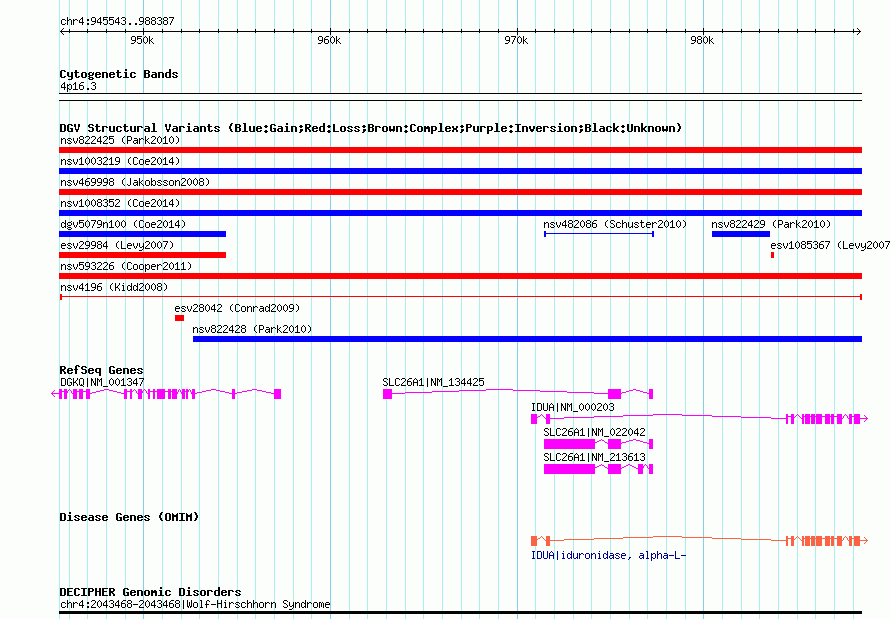Click the nsv822428 (Park2010) text label
This screenshot has height=619, width=890.
click(252, 329)
